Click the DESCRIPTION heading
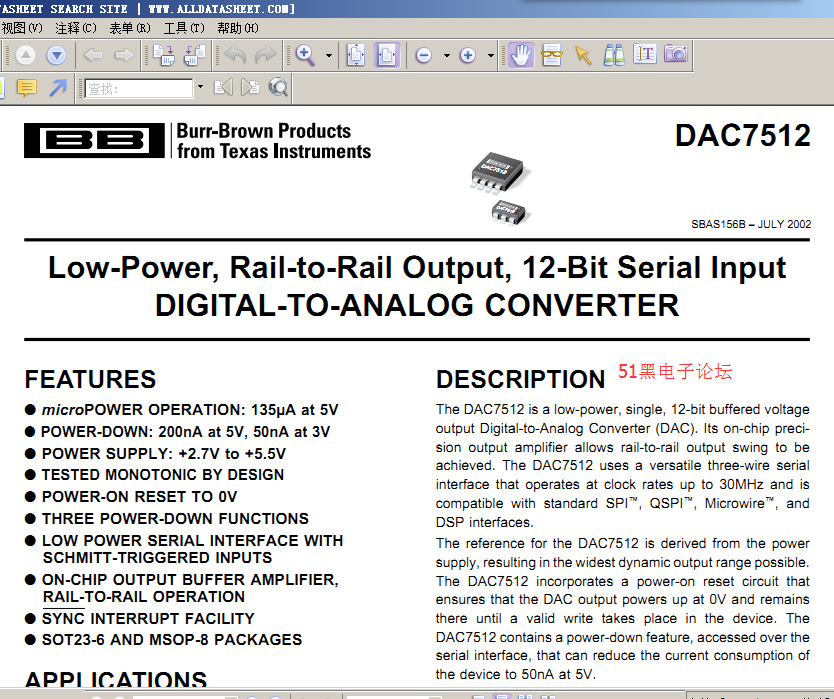This screenshot has height=699, width=834. click(x=521, y=380)
